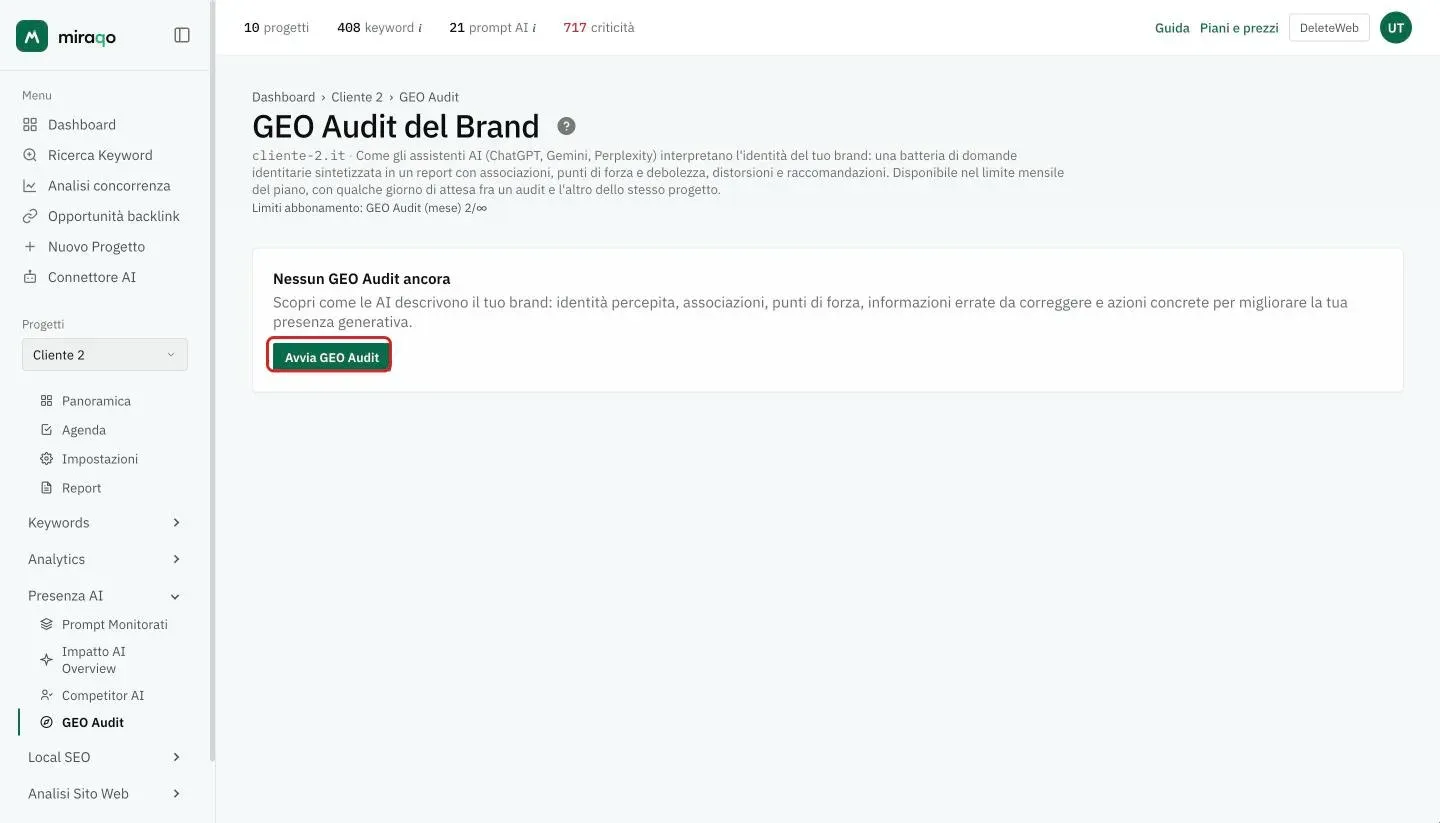
Task: Click the Report document icon
Action: pos(46,488)
